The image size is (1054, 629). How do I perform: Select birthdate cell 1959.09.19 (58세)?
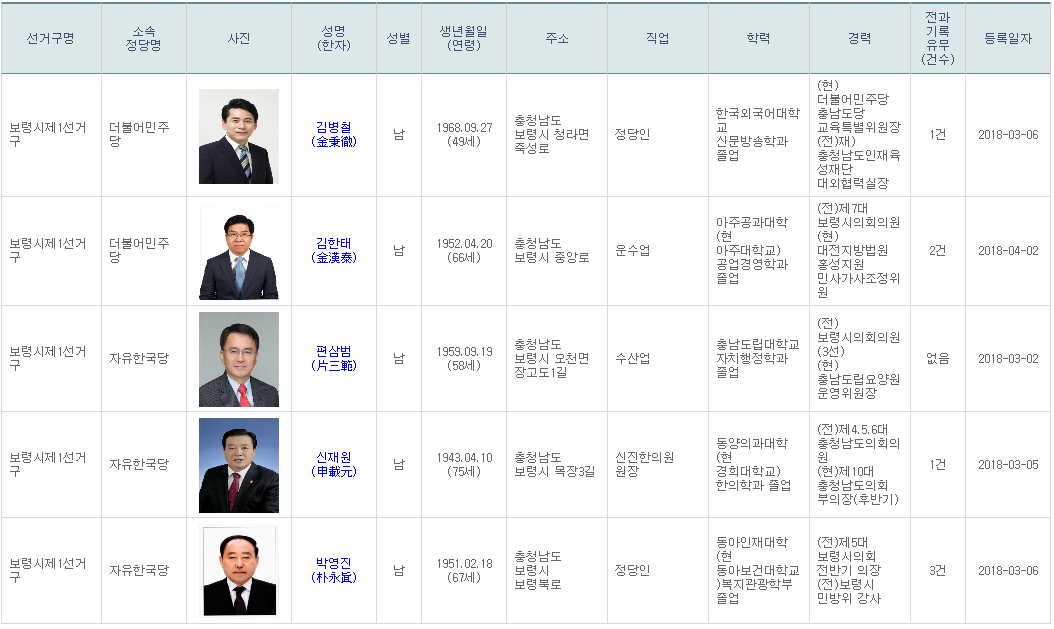[464, 359]
